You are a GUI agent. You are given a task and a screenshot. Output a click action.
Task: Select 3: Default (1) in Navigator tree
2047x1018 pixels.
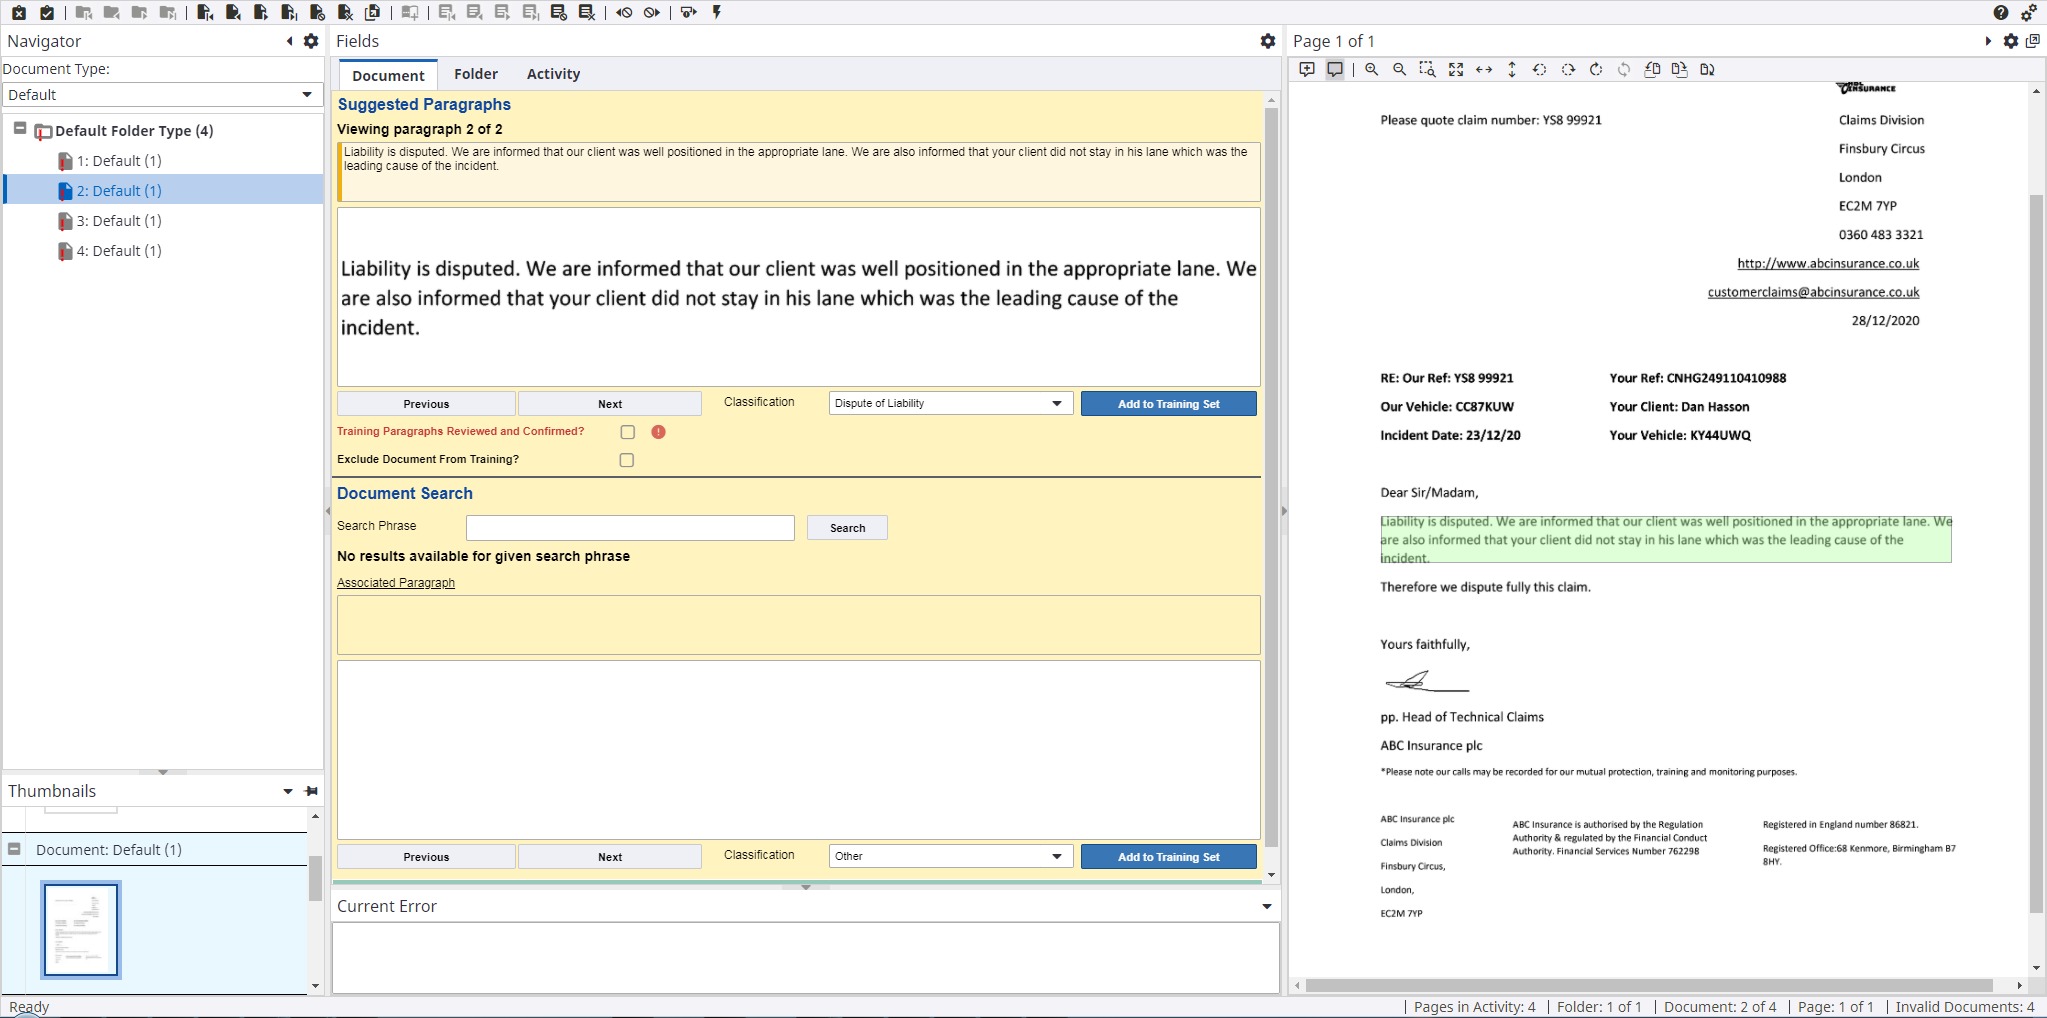(119, 221)
